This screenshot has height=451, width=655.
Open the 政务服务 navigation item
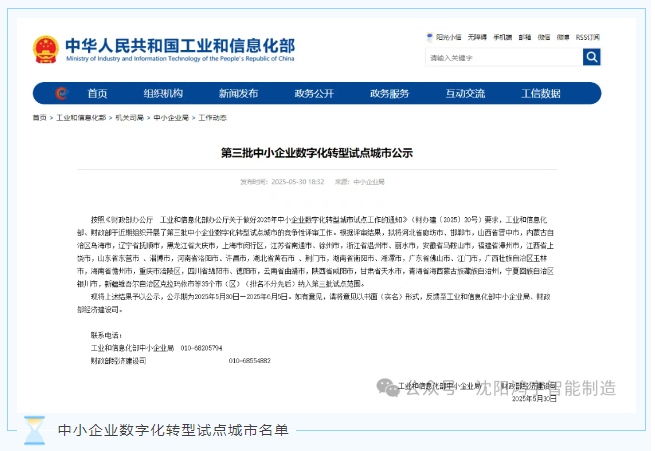389,94
